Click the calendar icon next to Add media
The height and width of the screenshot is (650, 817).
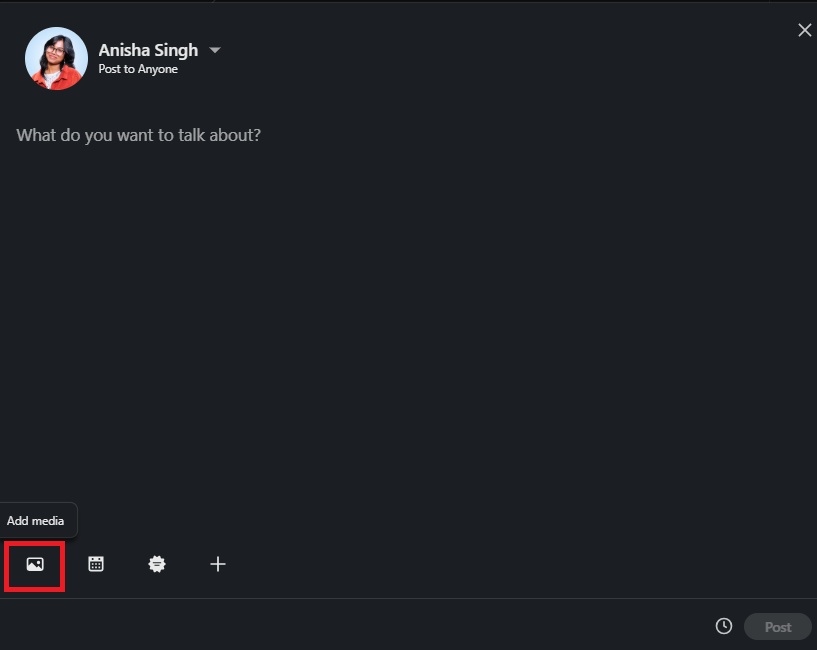coord(95,564)
